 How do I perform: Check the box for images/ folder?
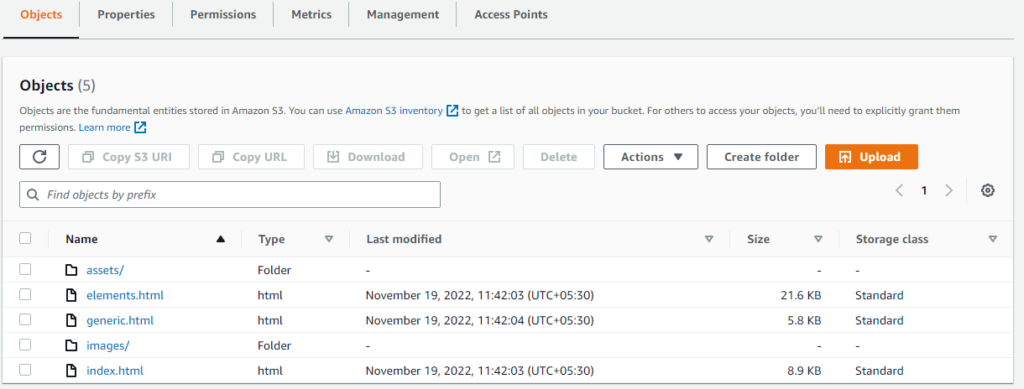point(25,345)
